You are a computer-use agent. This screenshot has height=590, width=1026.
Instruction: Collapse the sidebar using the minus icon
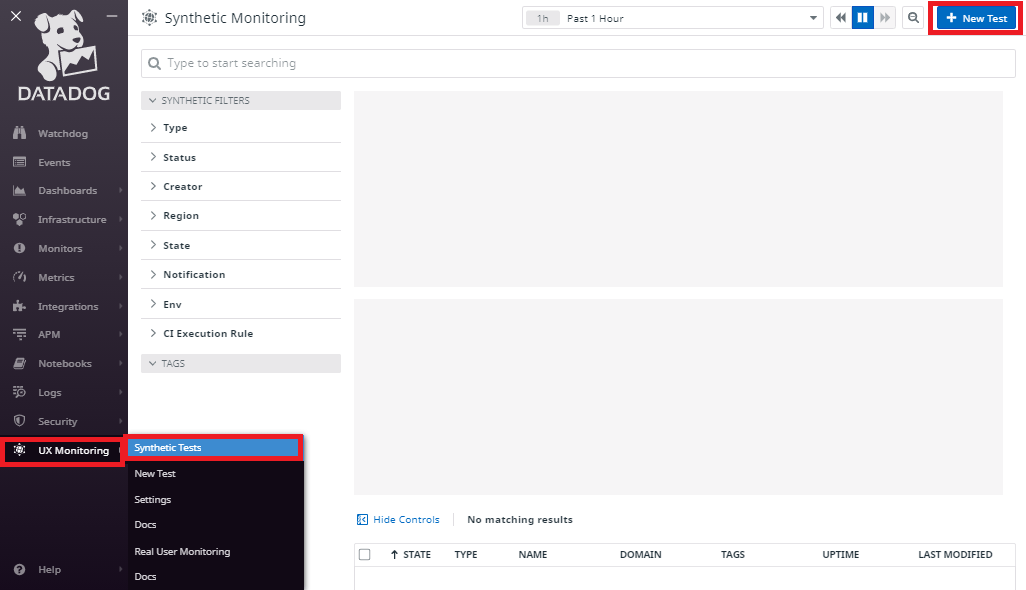(112, 16)
